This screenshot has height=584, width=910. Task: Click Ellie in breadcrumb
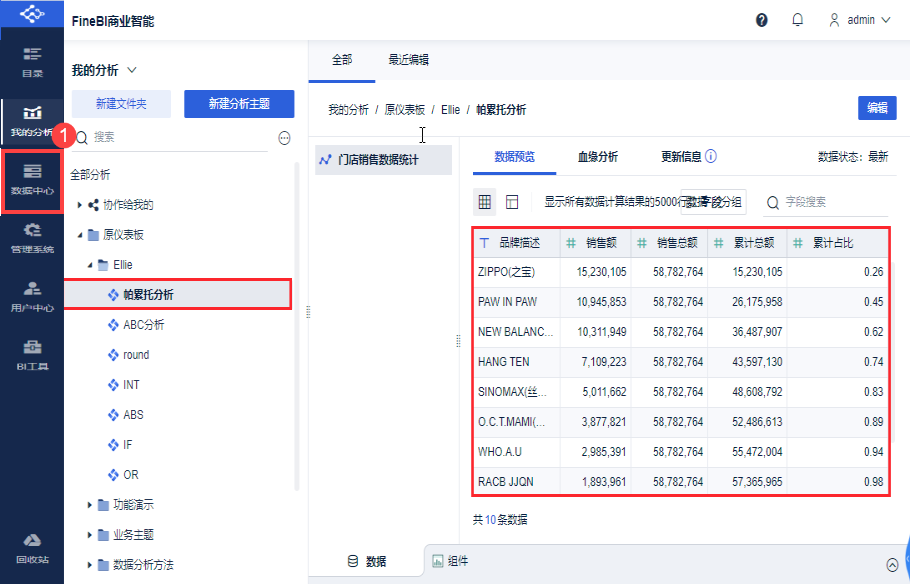[x=450, y=110]
